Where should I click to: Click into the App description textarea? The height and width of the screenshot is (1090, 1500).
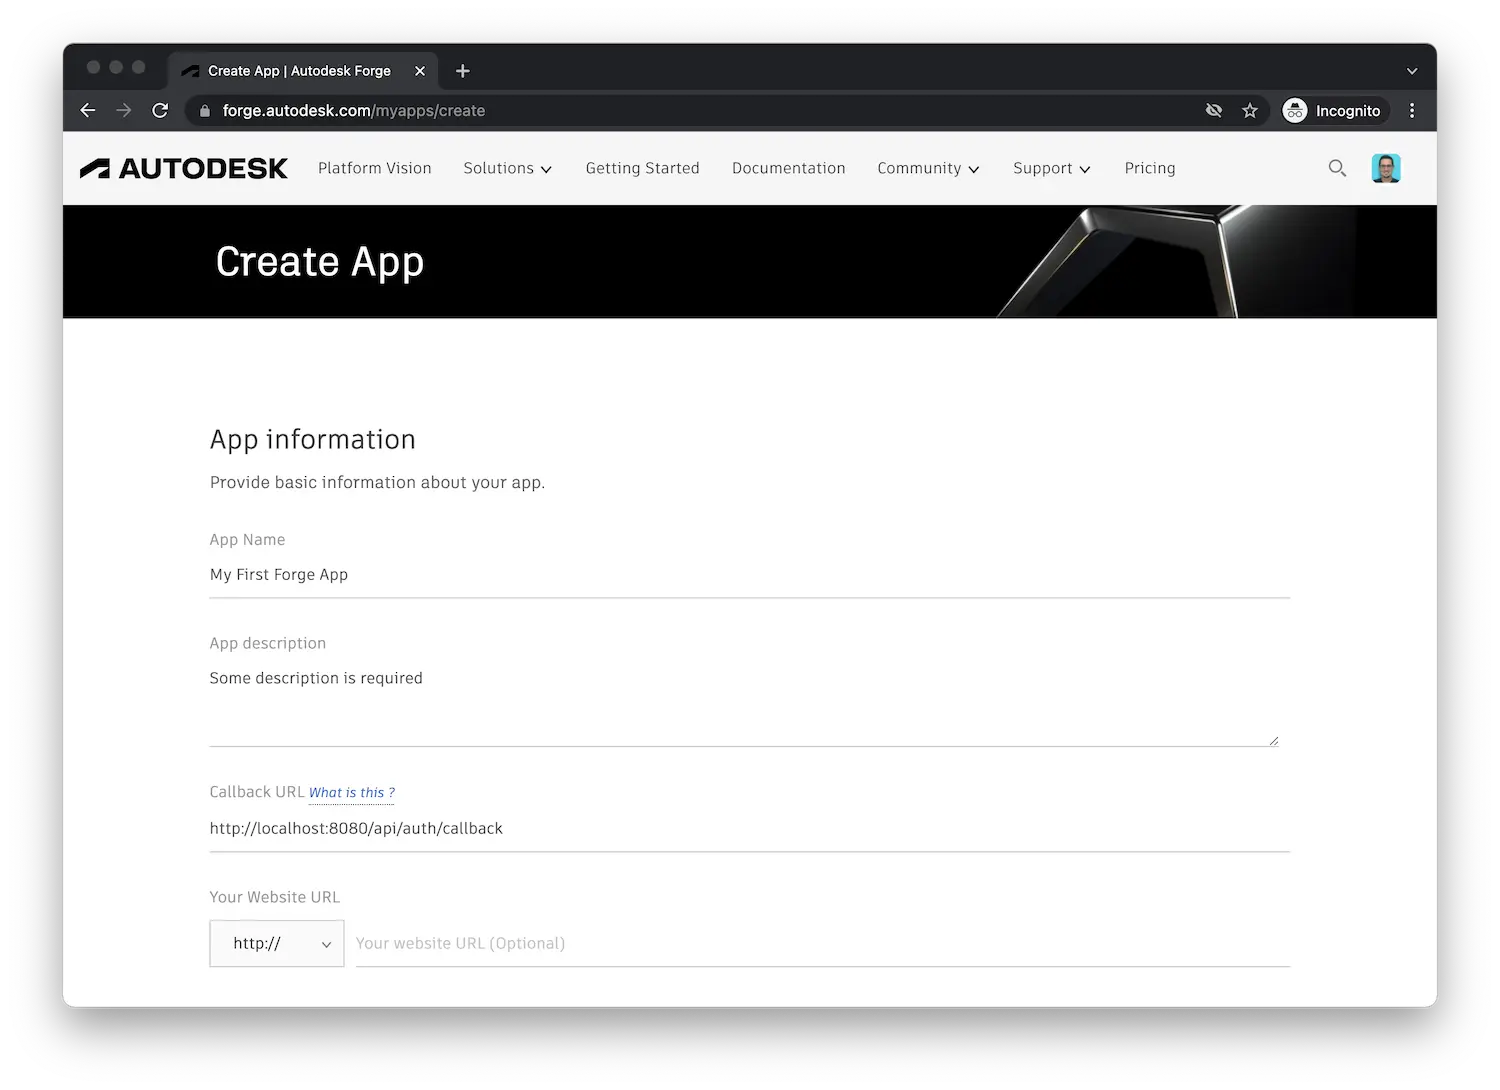point(745,704)
